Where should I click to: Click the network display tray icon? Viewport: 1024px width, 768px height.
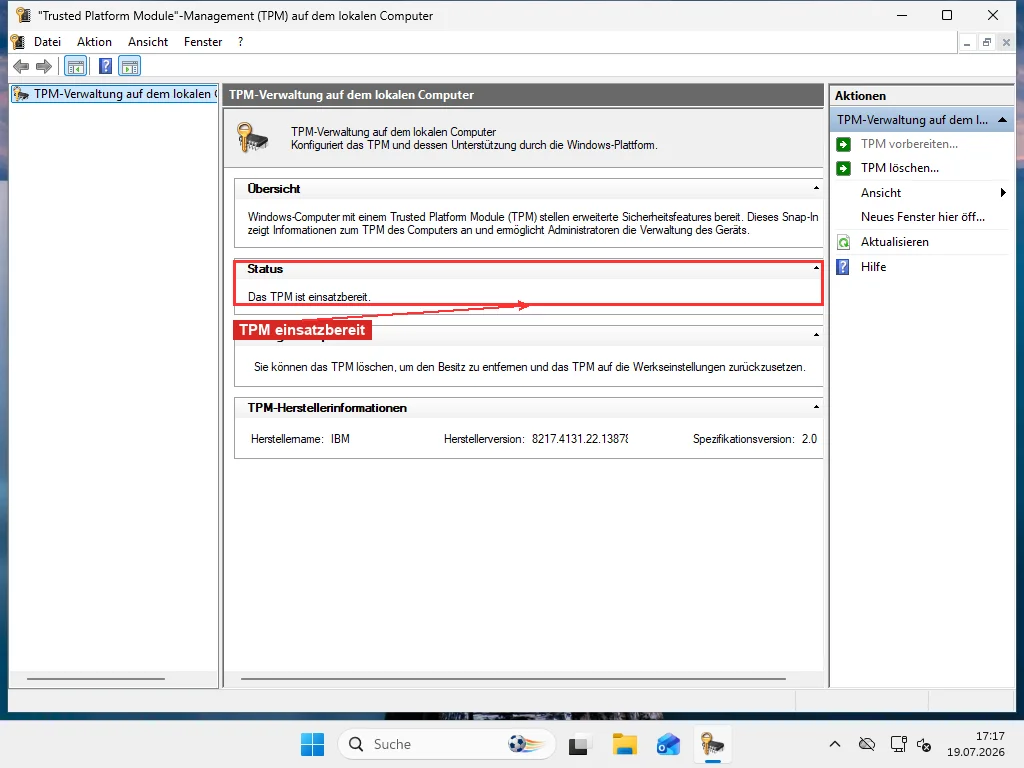(898, 744)
